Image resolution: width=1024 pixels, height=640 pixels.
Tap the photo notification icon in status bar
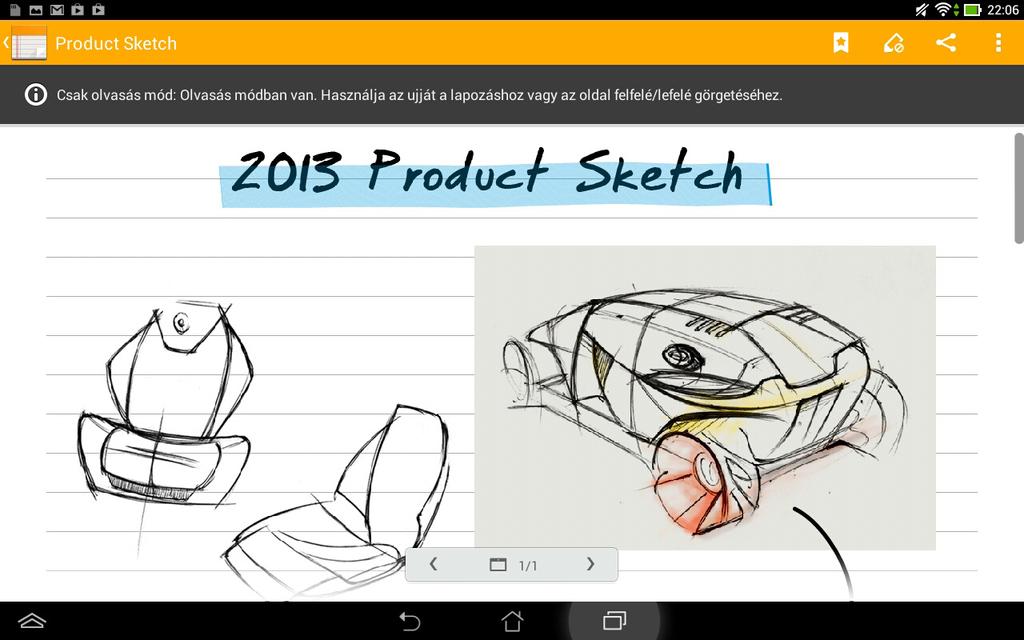tap(36, 10)
